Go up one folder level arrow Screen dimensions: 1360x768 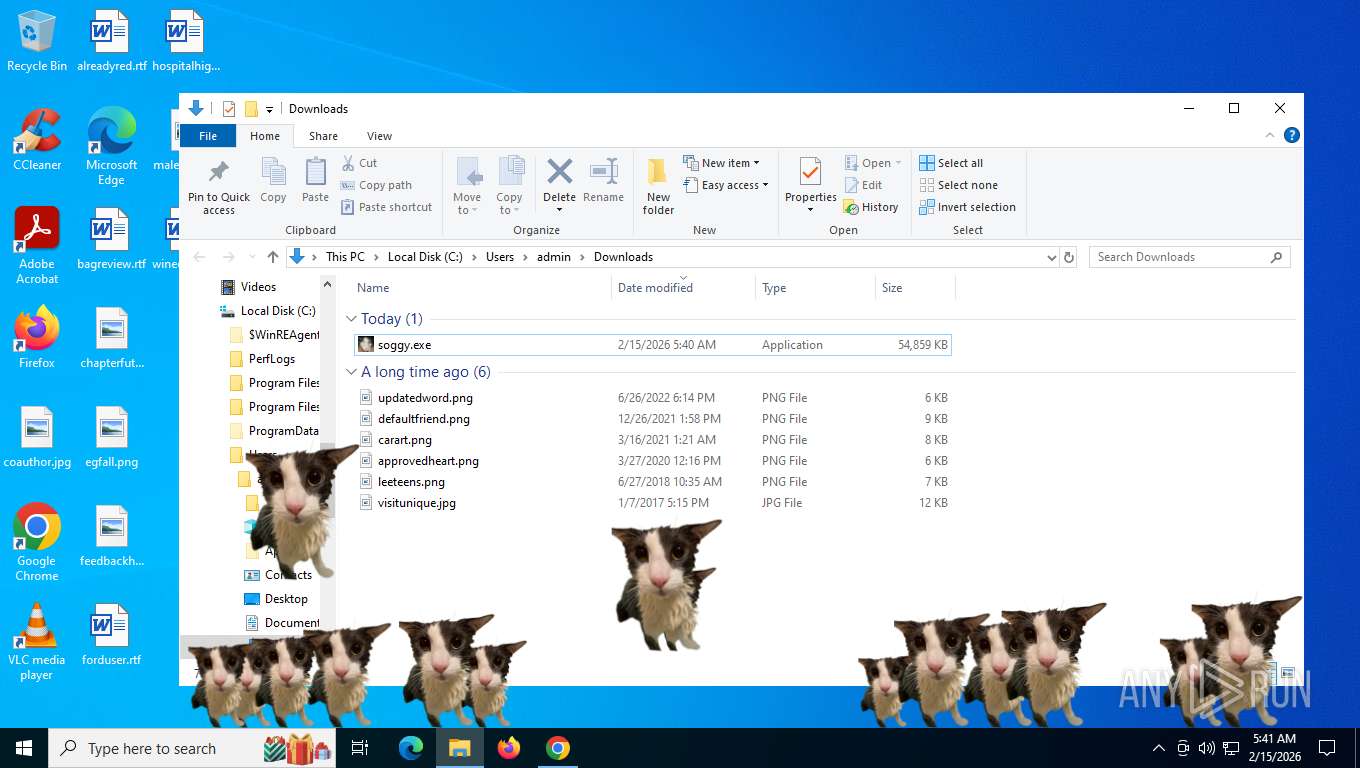point(273,257)
